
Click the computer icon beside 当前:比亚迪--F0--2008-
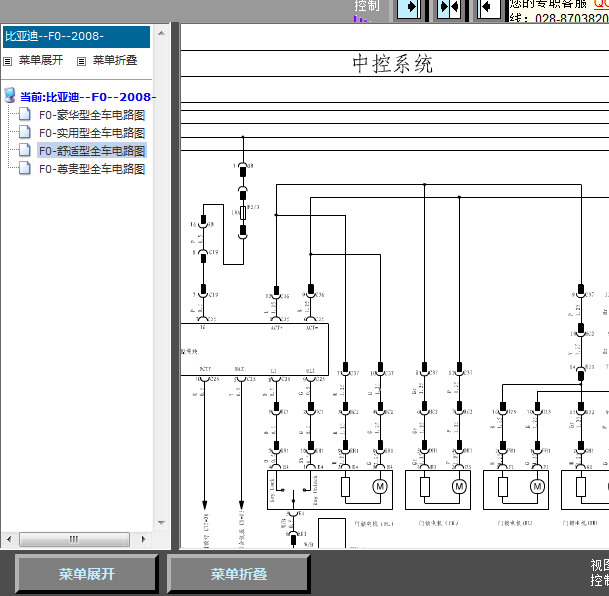[x=10, y=96]
